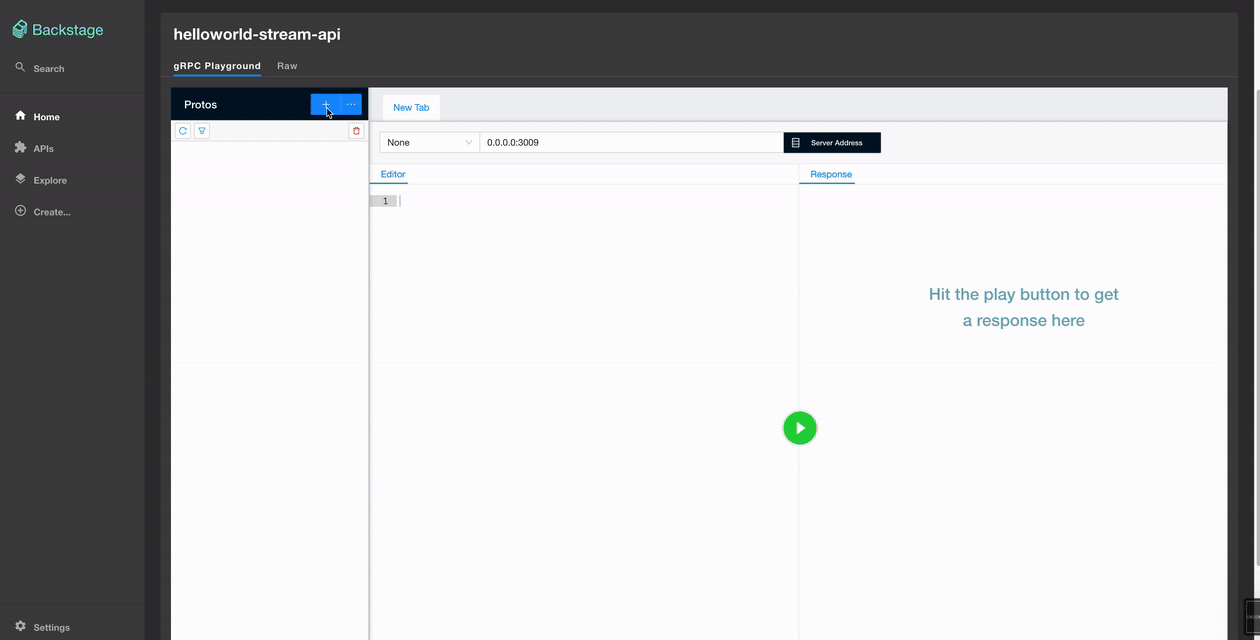Open the None environment dropdown
Screen dimensions: 1260x640
[430, 143]
